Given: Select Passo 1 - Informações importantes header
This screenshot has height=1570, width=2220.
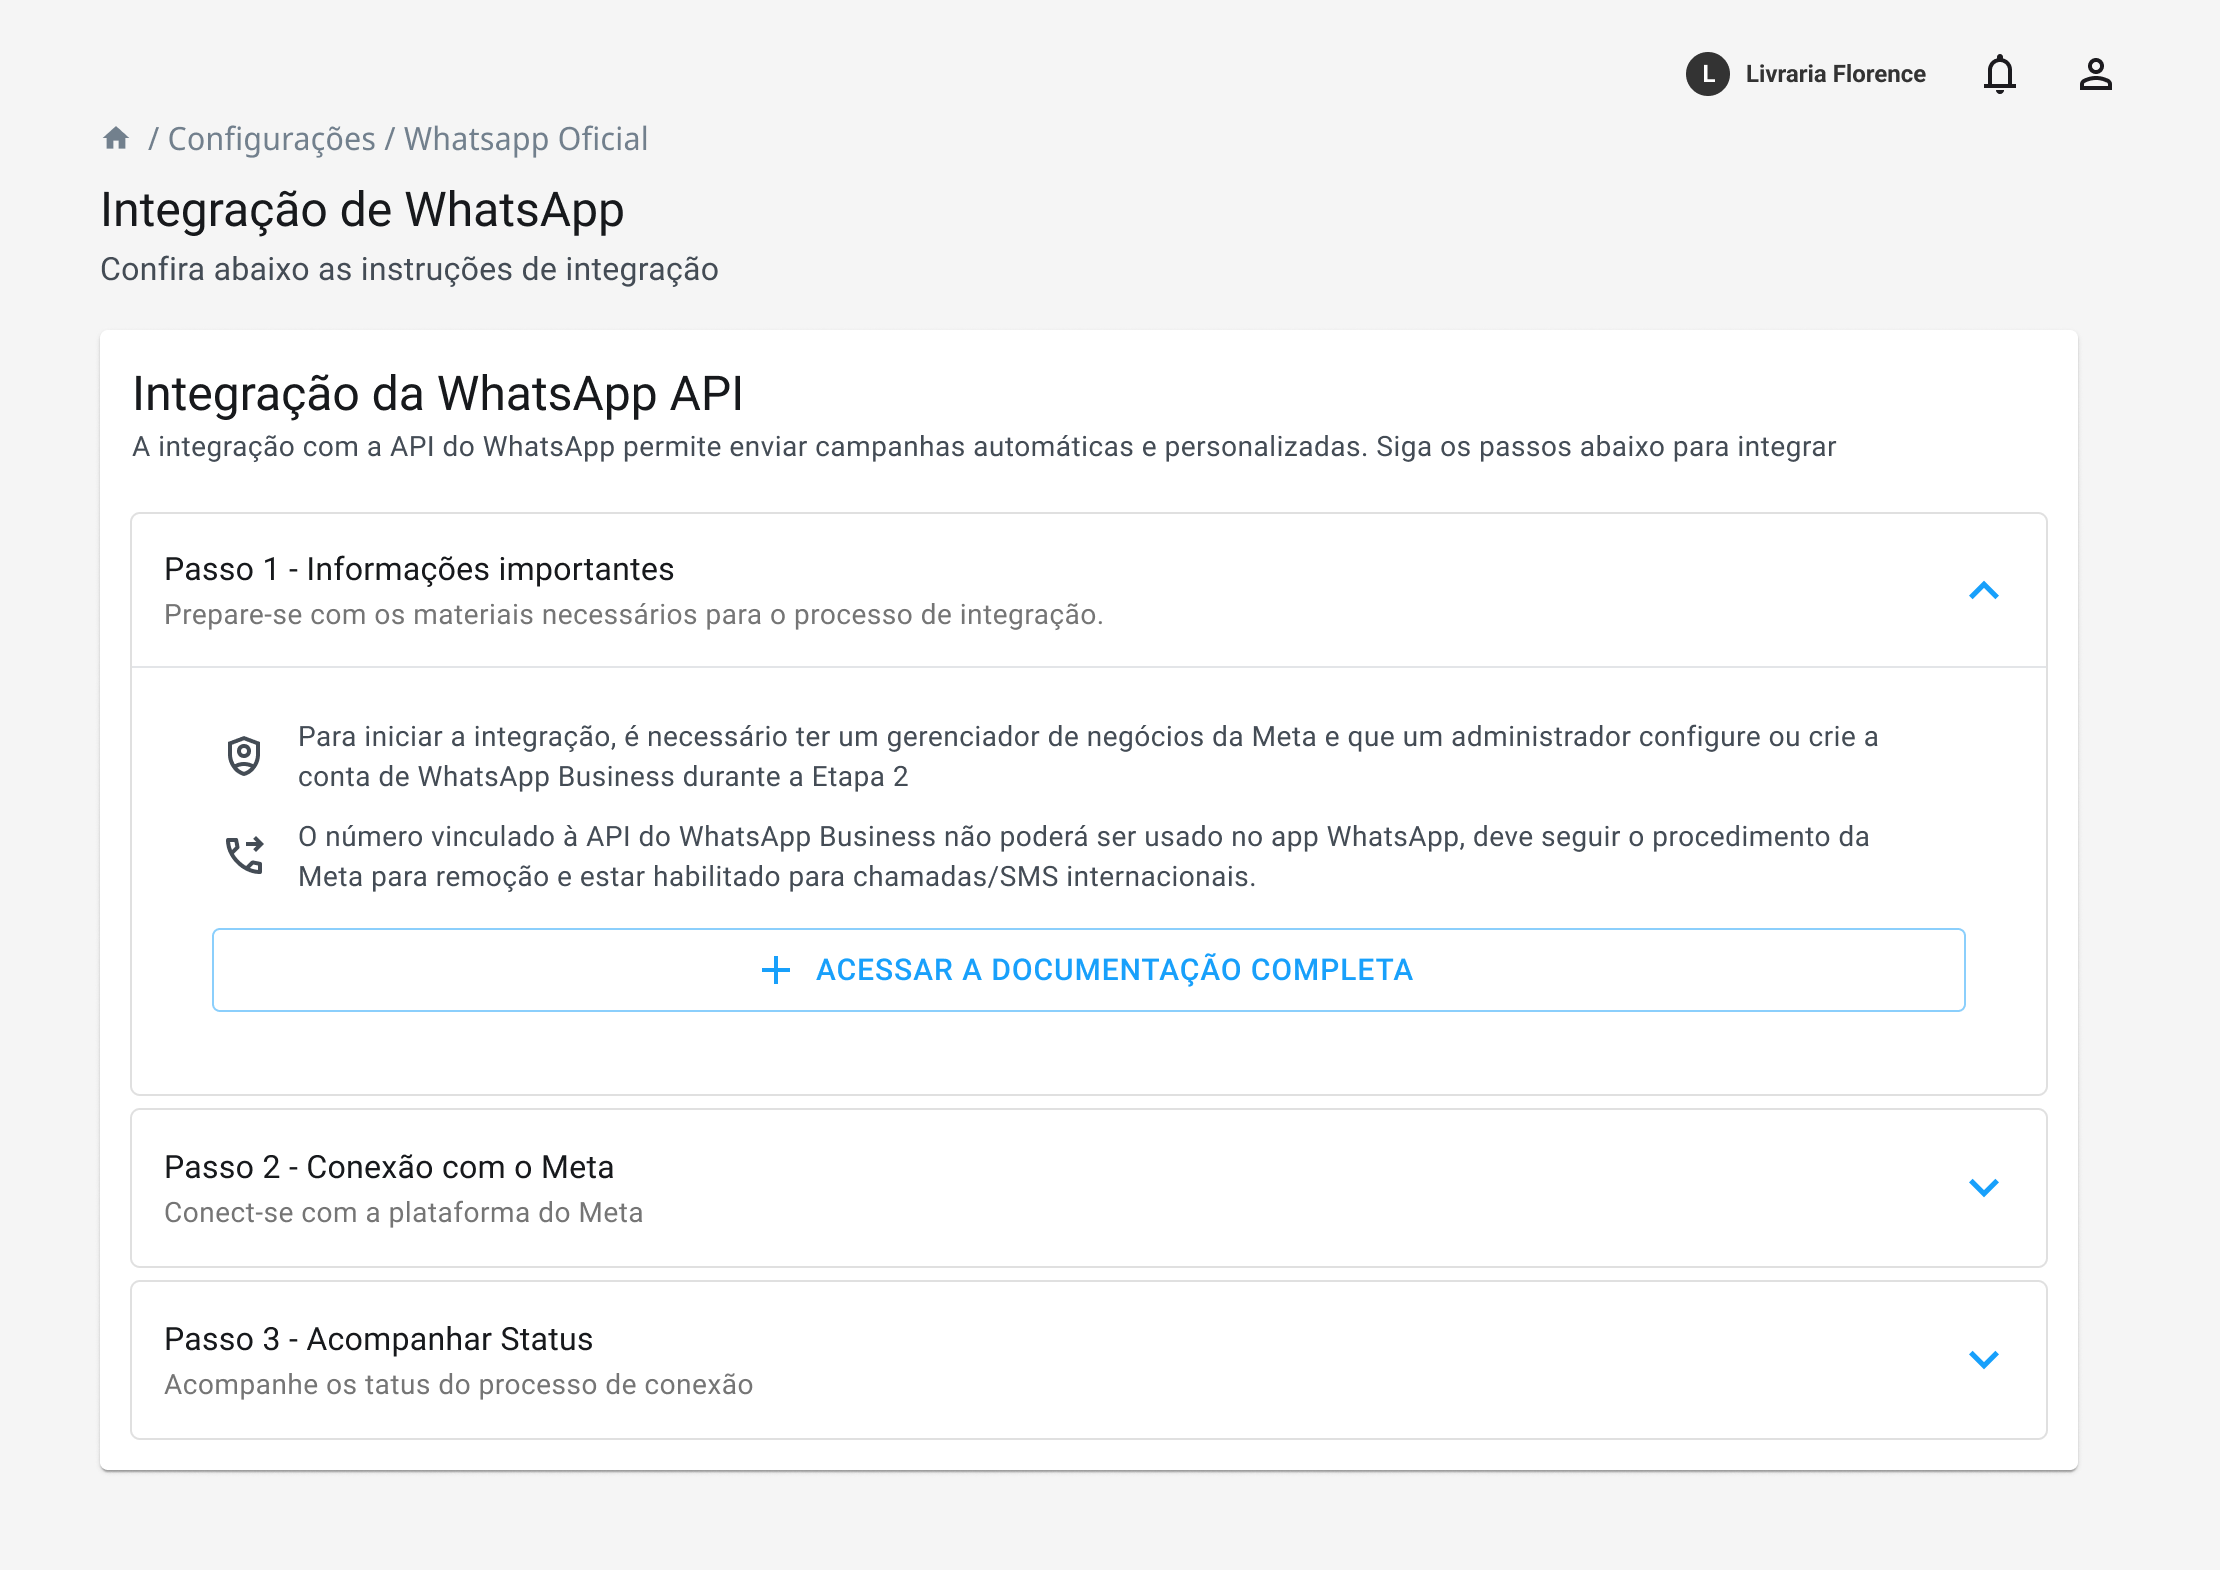Looking at the screenshot, I should (x=419, y=569).
